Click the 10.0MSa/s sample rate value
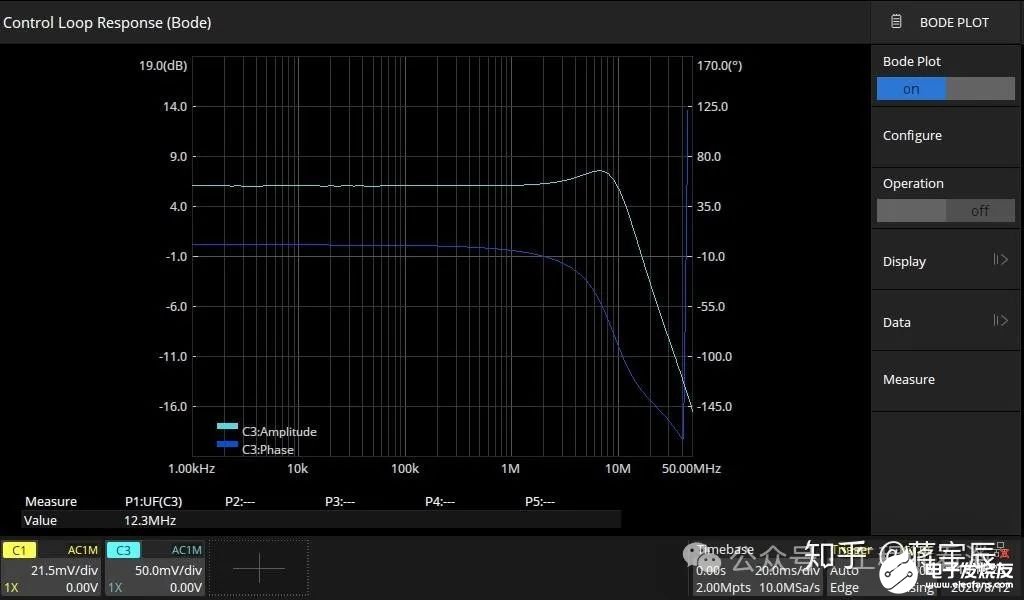Image resolution: width=1024 pixels, height=600 pixels. point(789,587)
